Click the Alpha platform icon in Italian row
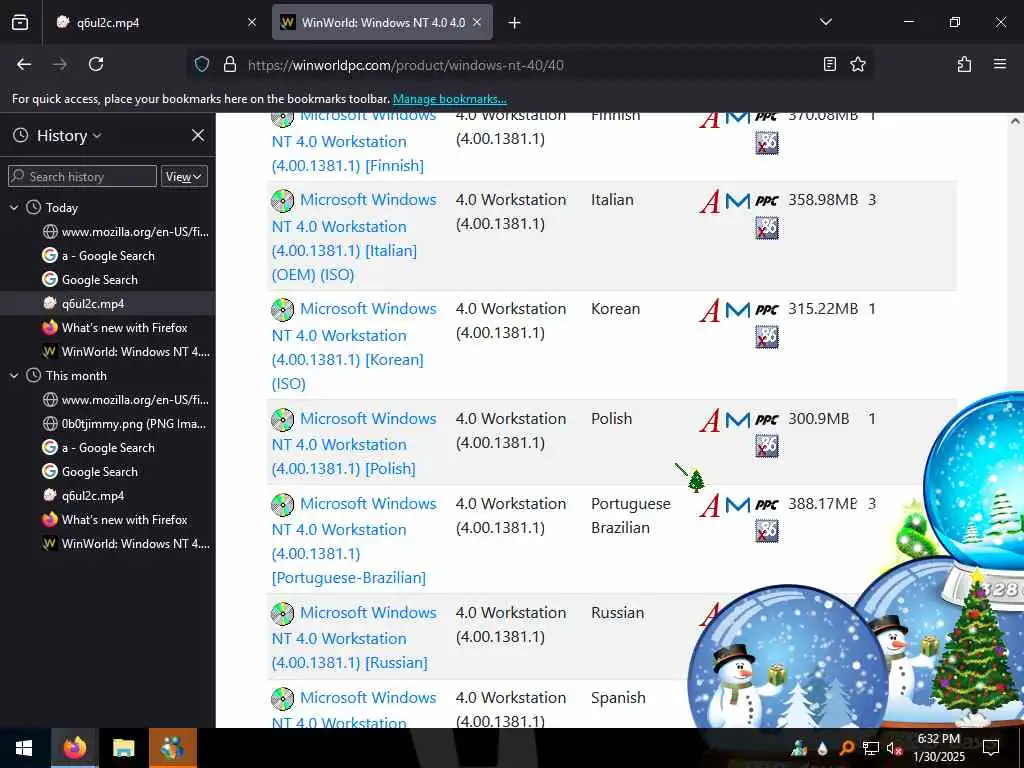The width and height of the screenshot is (1024, 768). [710, 201]
